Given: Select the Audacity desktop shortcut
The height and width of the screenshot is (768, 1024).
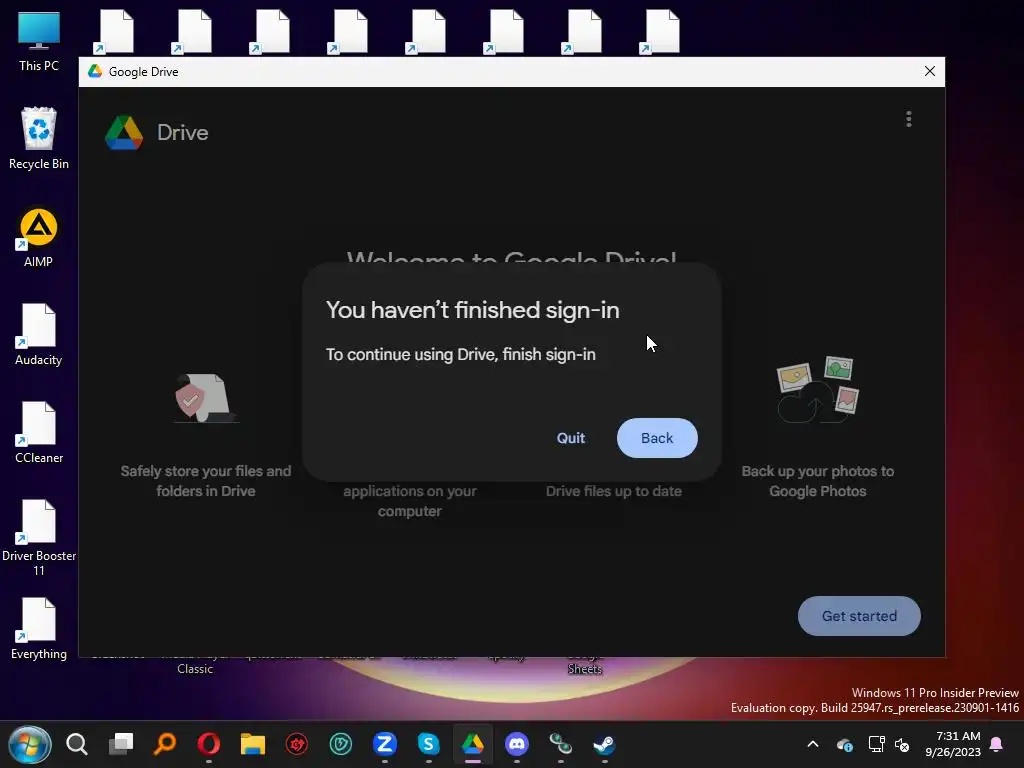Looking at the screenshot, I should 39,334.
